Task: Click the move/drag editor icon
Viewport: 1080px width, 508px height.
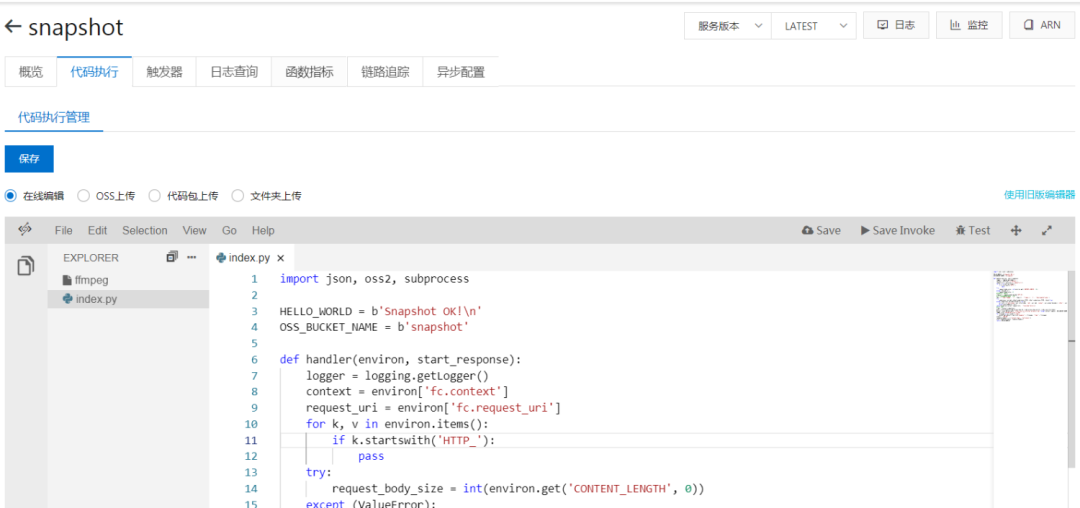Action: [1016, 230]
